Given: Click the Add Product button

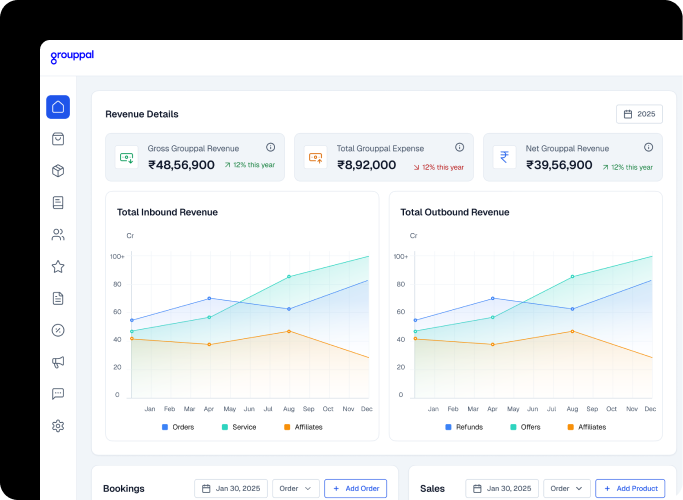Looking at the screenshot, I should point(630,489).
